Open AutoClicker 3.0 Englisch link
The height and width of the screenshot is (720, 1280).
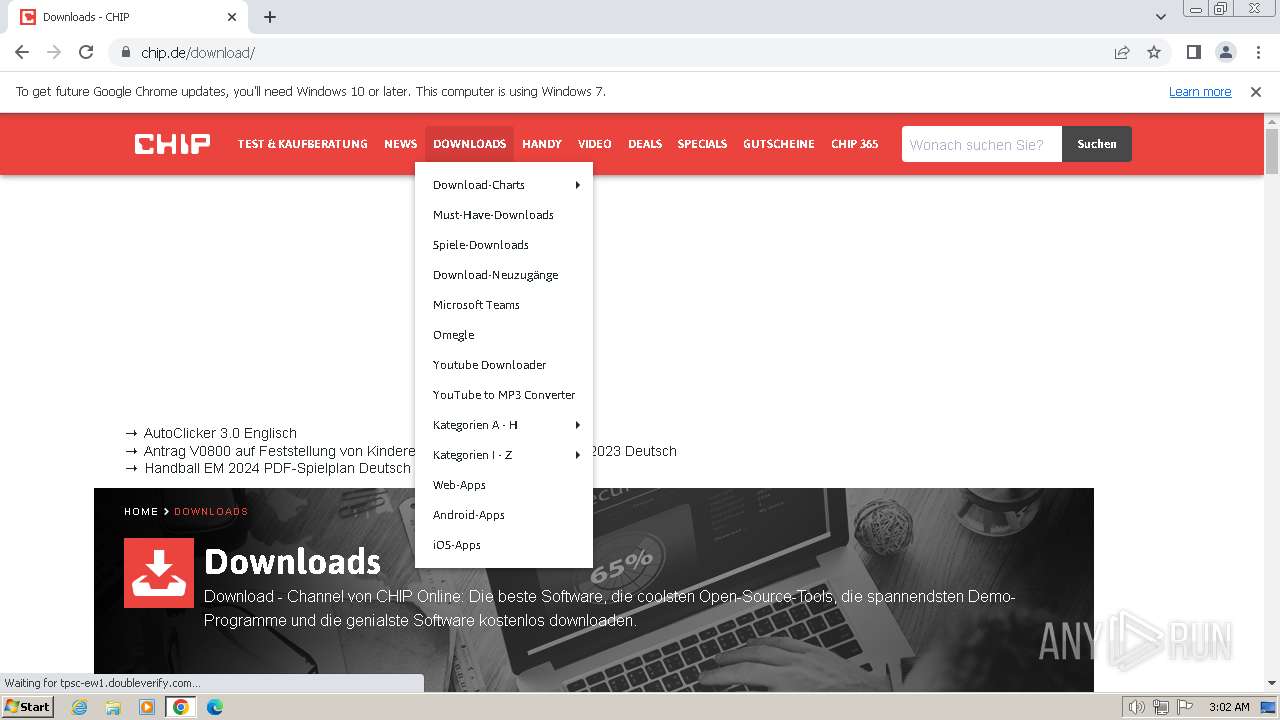(x=220, y=433)
